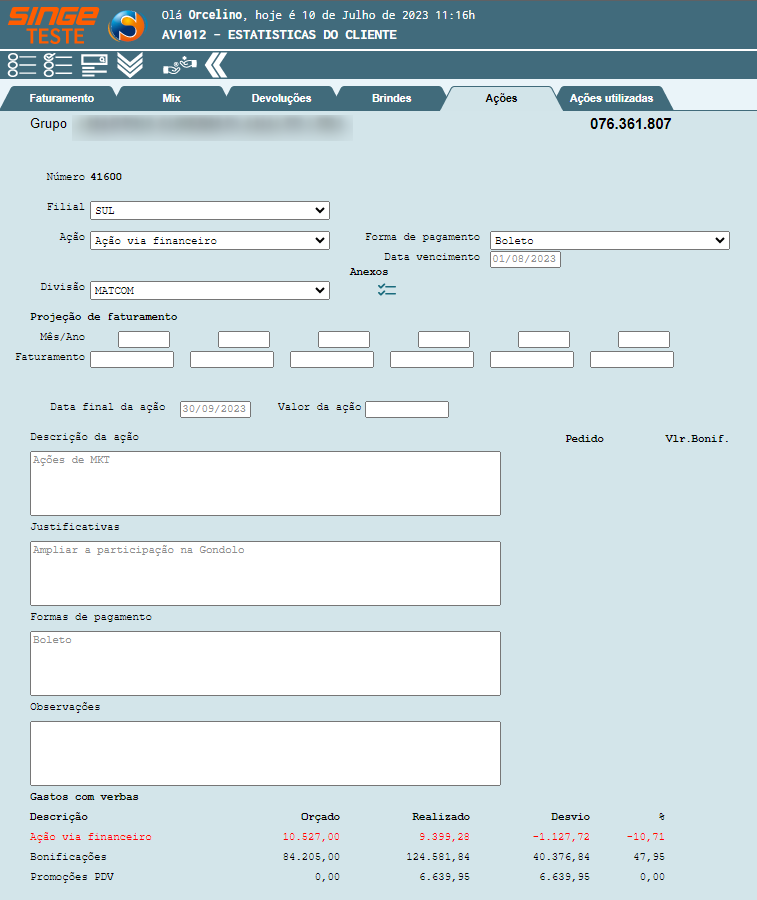Image resolution: width=757 pixels, height=900 pixels.
Task: Click the checked list icon in toolbar
Action: click(x=57, y=64)
